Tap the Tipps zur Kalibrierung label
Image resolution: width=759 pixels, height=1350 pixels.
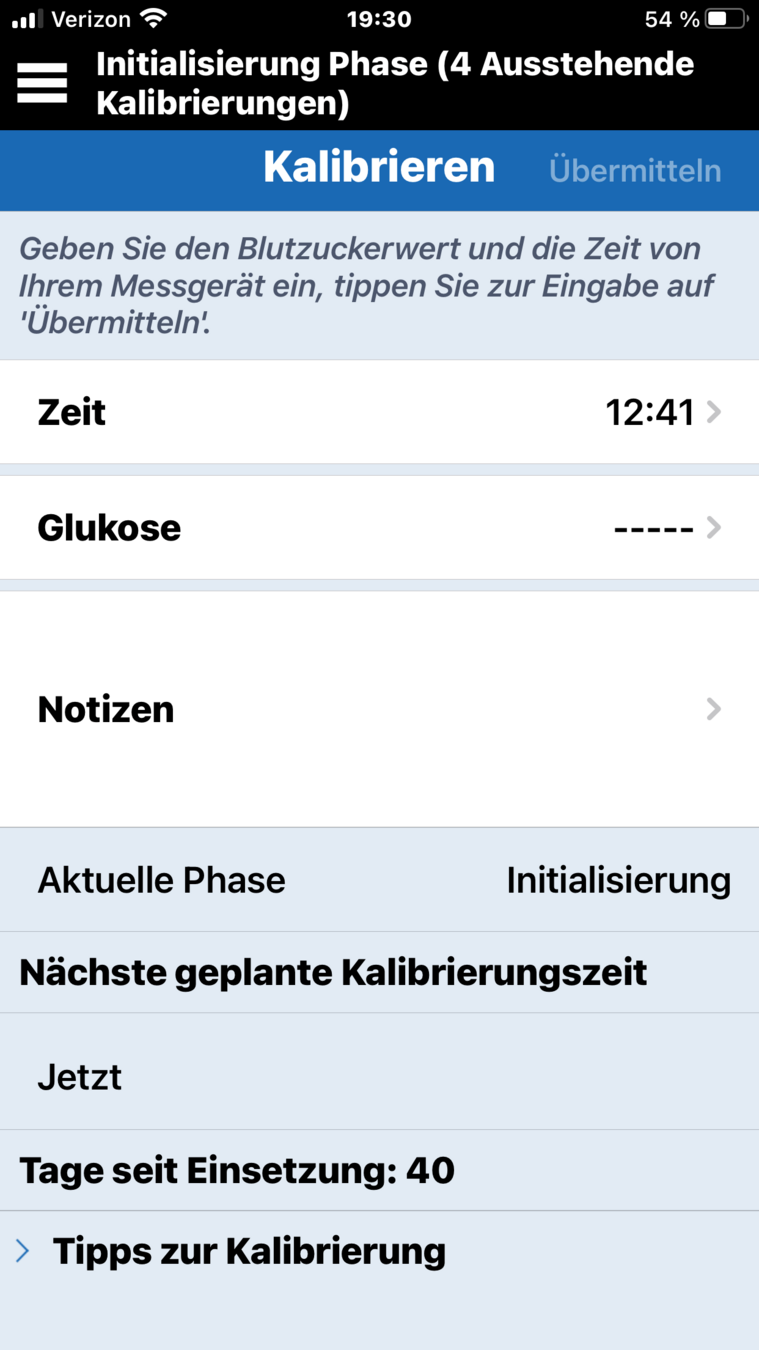click(x=249, y=1251)
